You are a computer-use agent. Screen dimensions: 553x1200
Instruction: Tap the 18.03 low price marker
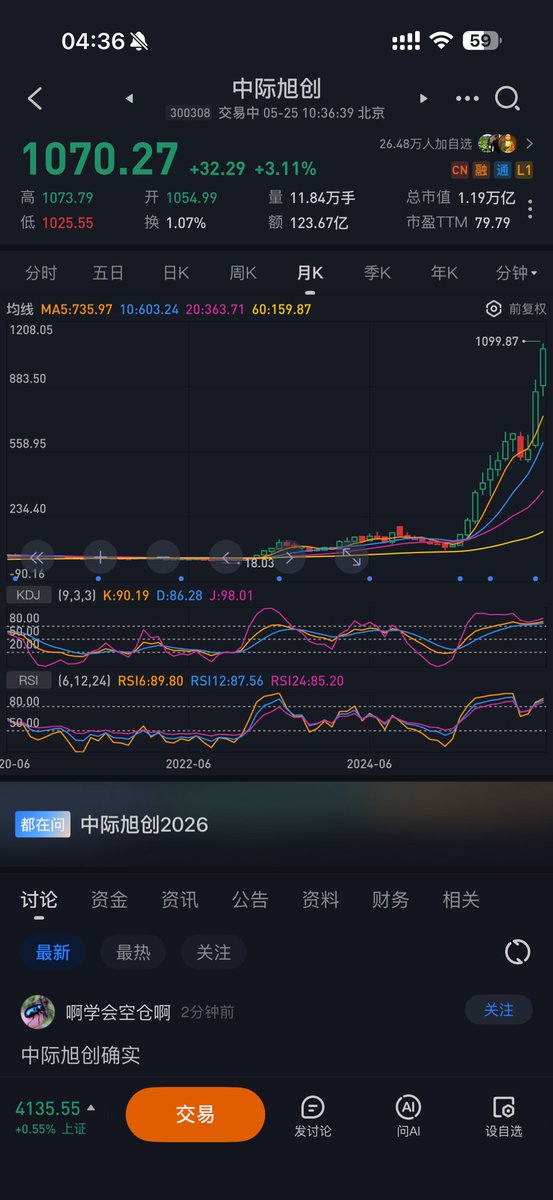(260, 565)
